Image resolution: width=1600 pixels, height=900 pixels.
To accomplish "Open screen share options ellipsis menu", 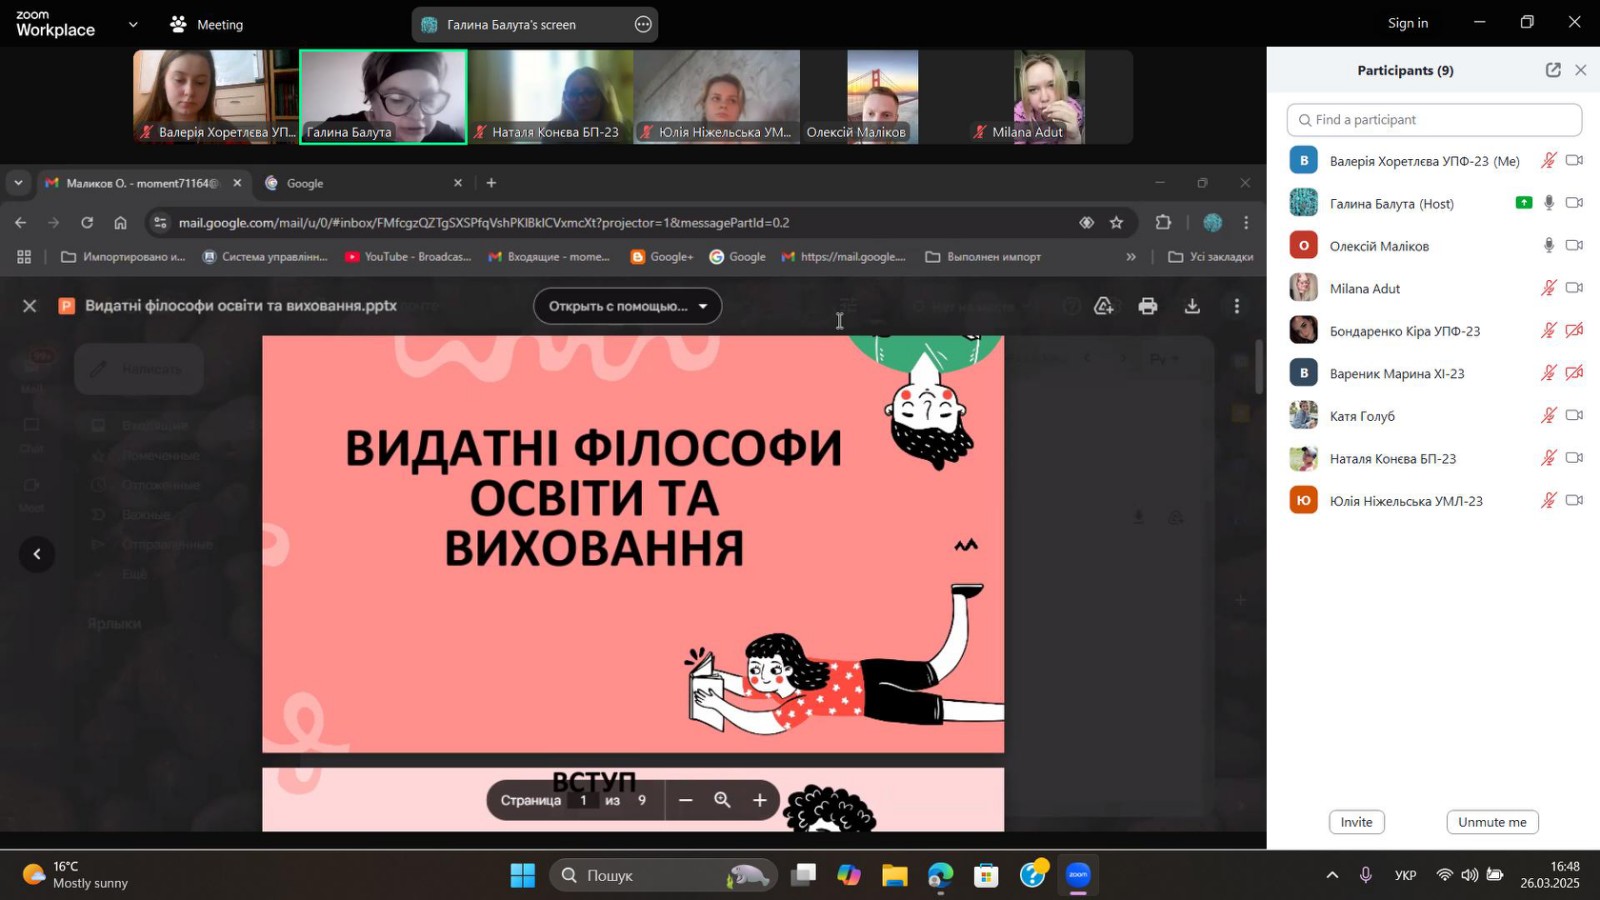I will 643,24.
